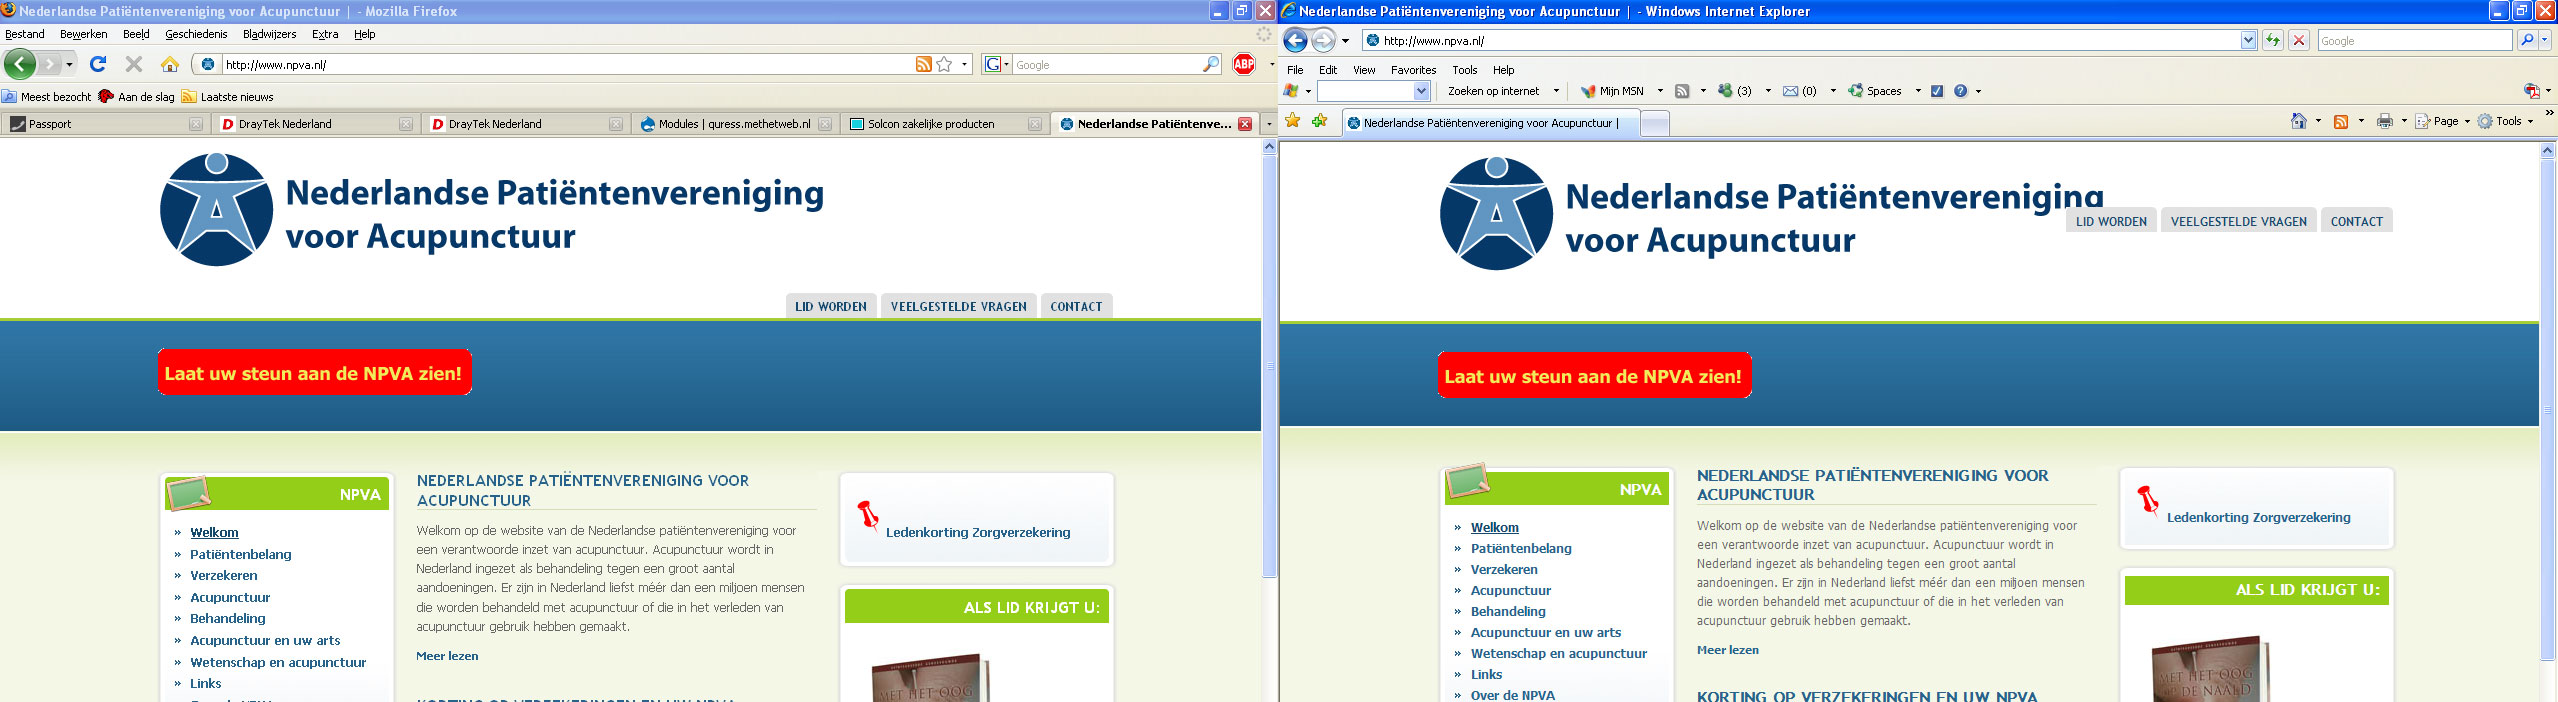Open the Messenger contacts (3) button

tap(1734, 91)
